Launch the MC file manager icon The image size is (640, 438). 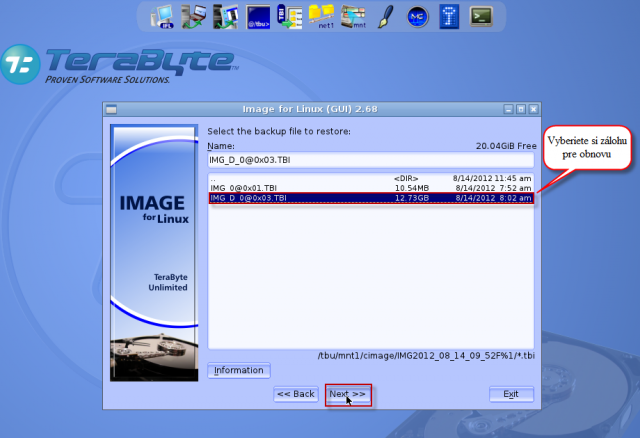click(418, 17)
